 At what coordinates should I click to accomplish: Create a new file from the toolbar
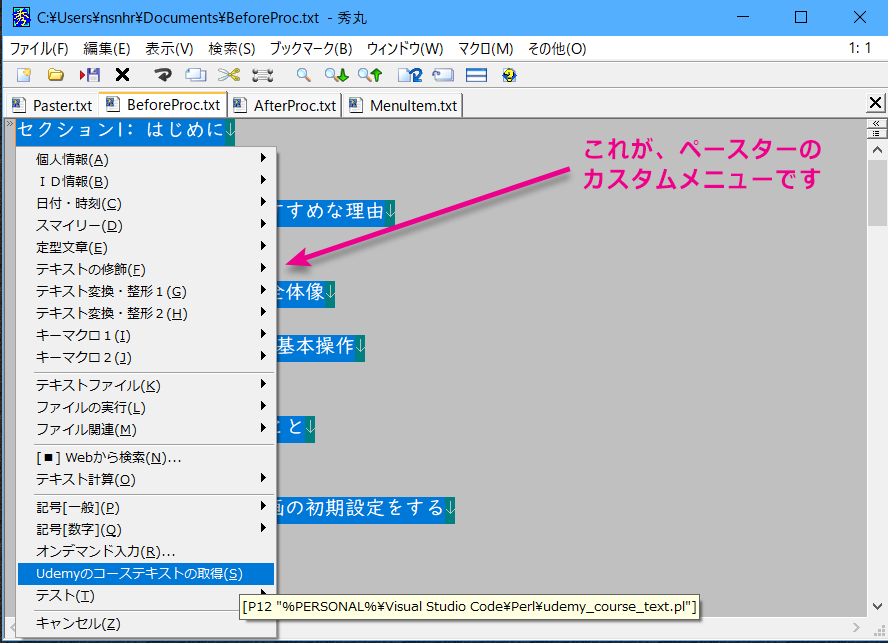click(24, 75)
